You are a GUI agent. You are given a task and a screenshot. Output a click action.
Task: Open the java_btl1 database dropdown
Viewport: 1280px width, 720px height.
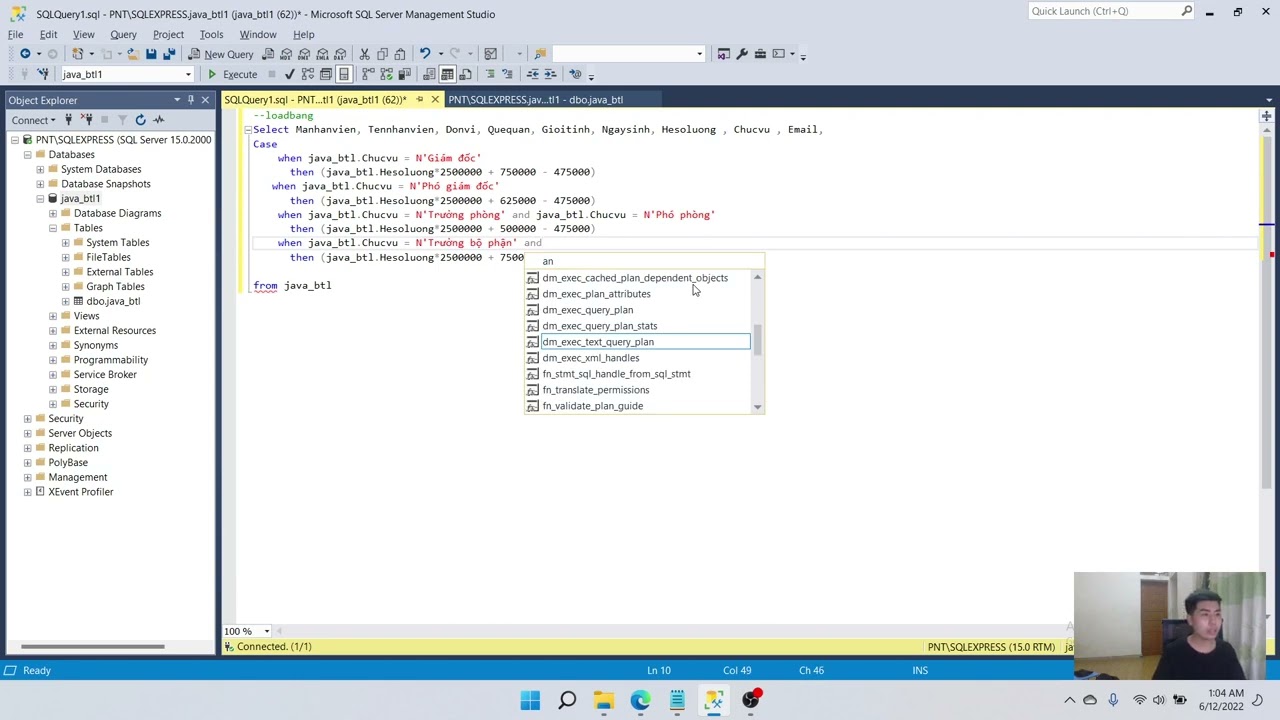[187, 74]
